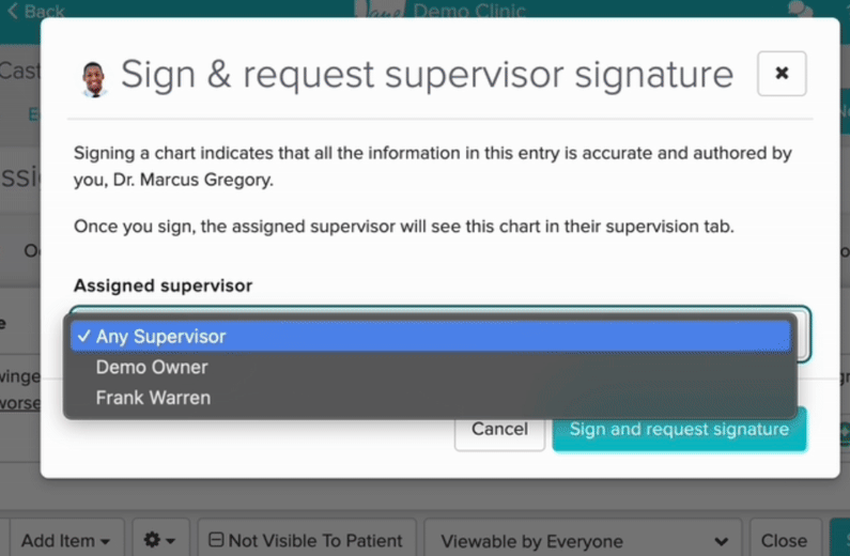Click the Demo Clinic title text
850x556 pixels.
[469, 11]
